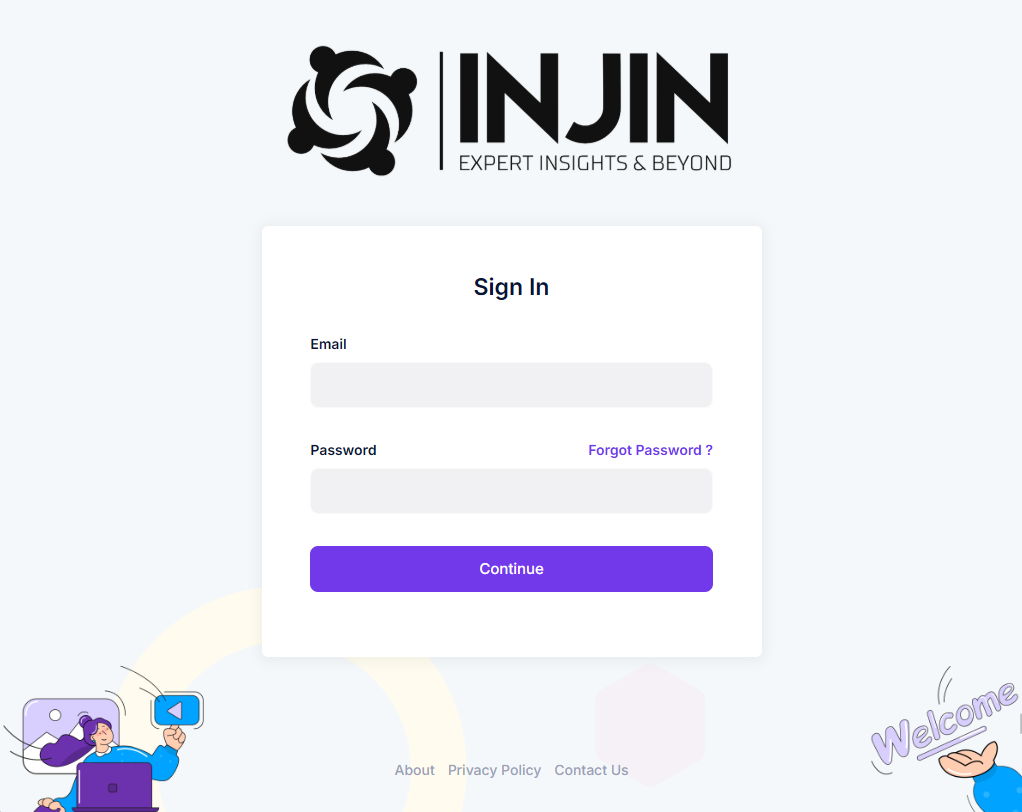1022x812 pixels.
Task: Focus the Password input field
Action: [x=511, y=491]
